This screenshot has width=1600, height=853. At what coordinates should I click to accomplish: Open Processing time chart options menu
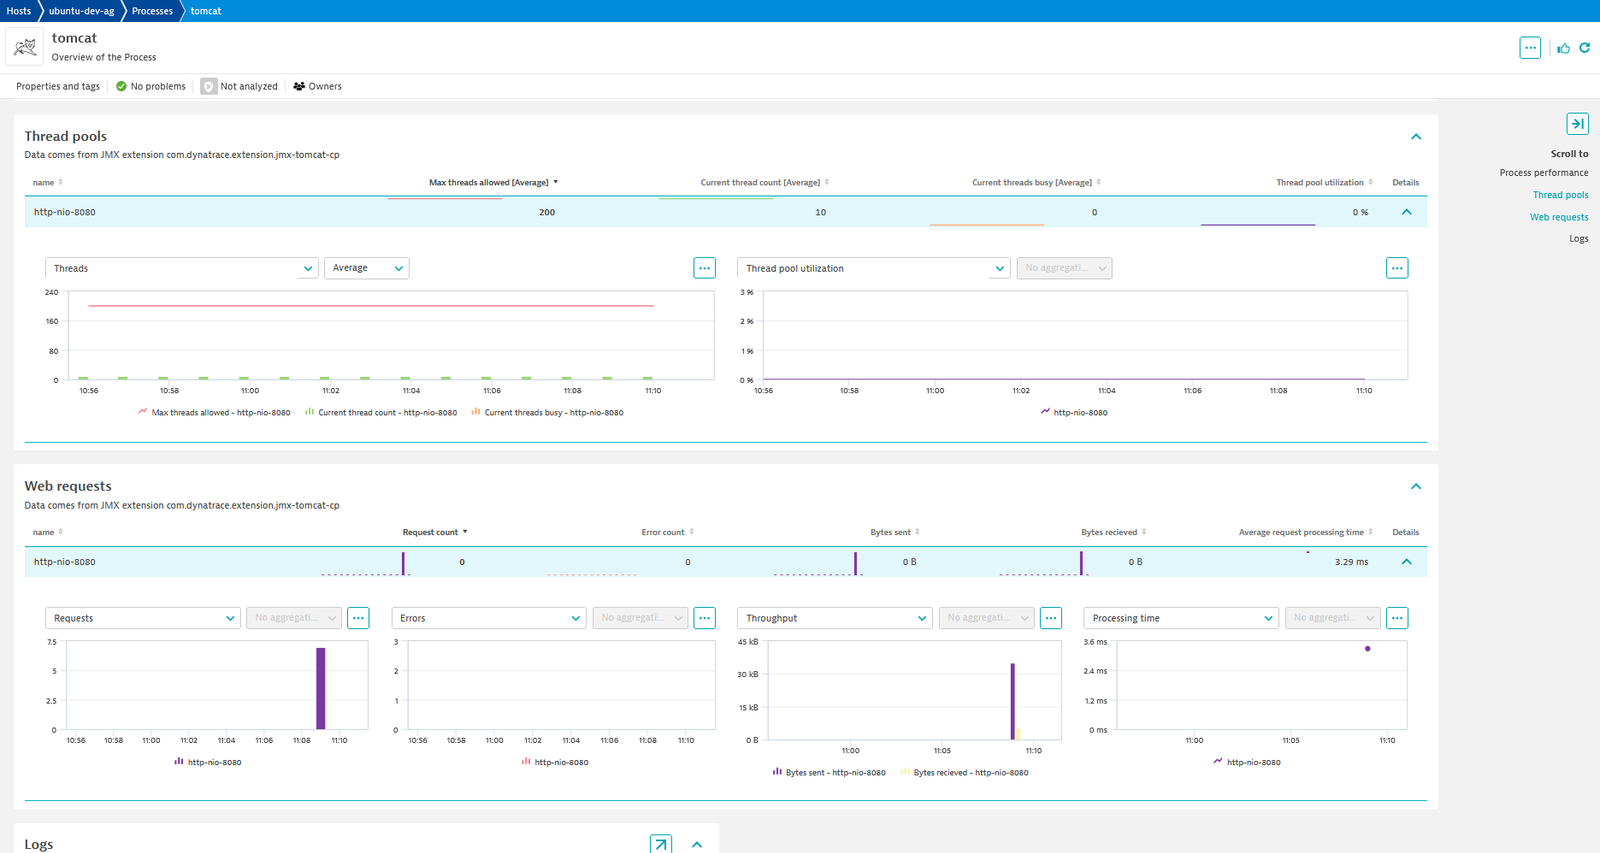[1397, 618]
